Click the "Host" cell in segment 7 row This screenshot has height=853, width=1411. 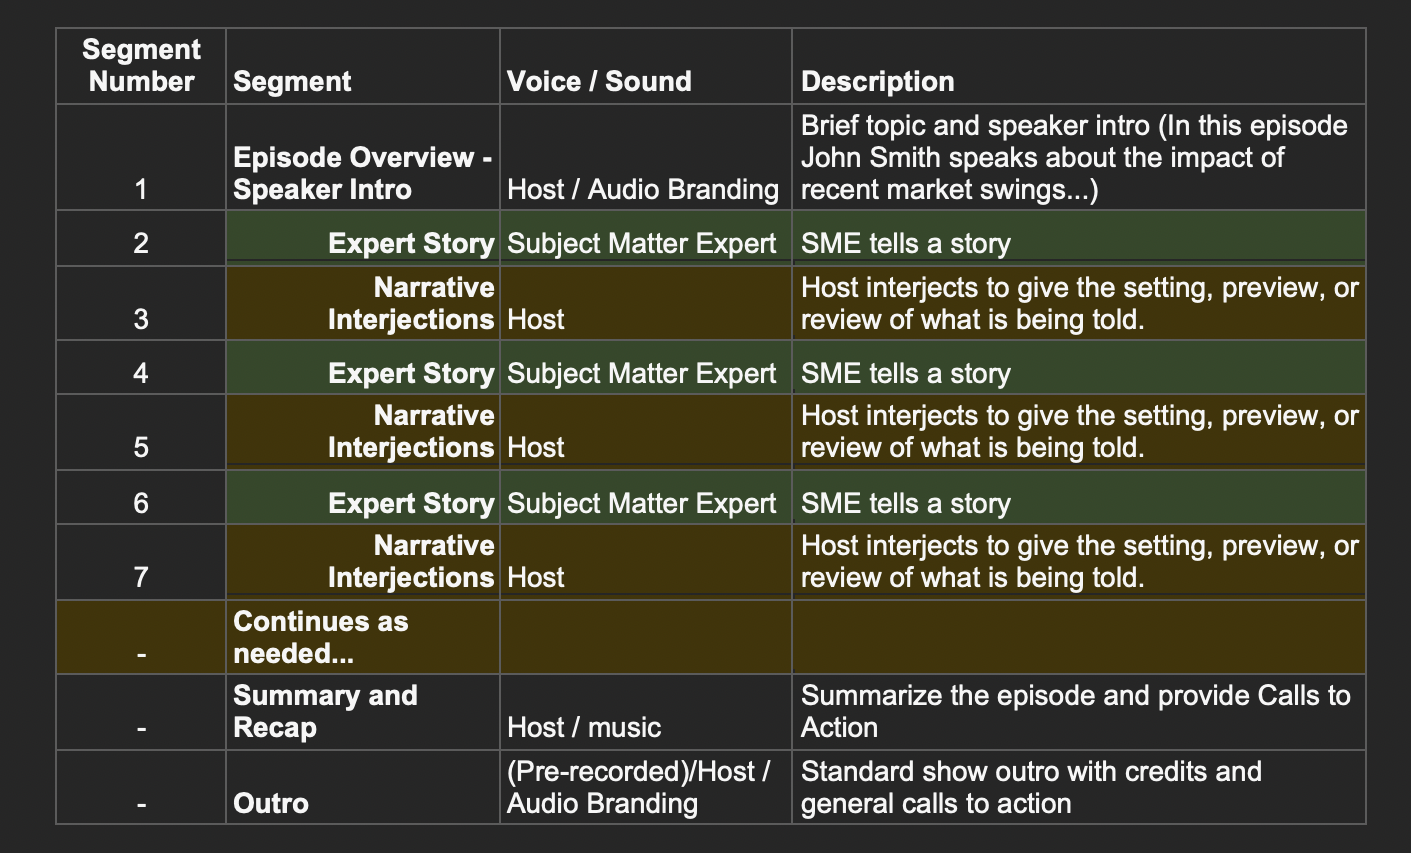(646, 562)
